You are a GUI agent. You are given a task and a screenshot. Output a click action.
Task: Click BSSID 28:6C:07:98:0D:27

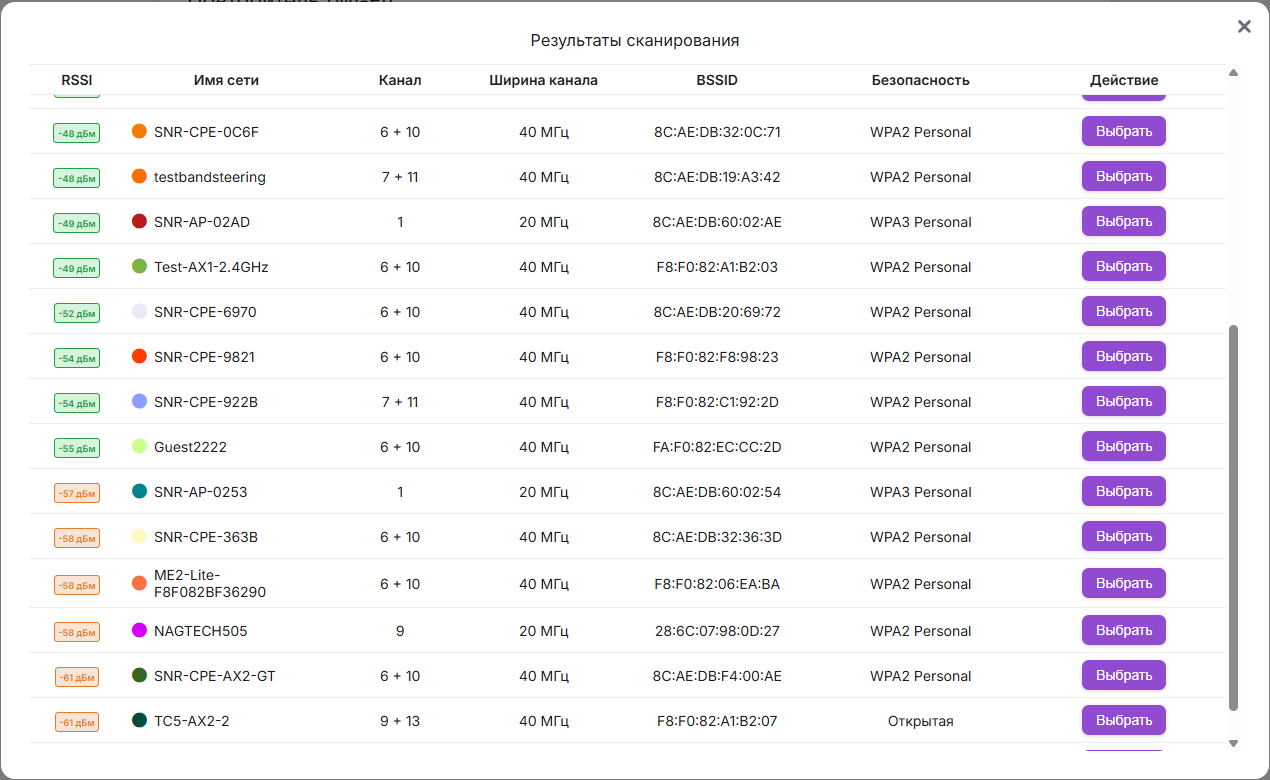pyautogui.click(x=717, y=631)
